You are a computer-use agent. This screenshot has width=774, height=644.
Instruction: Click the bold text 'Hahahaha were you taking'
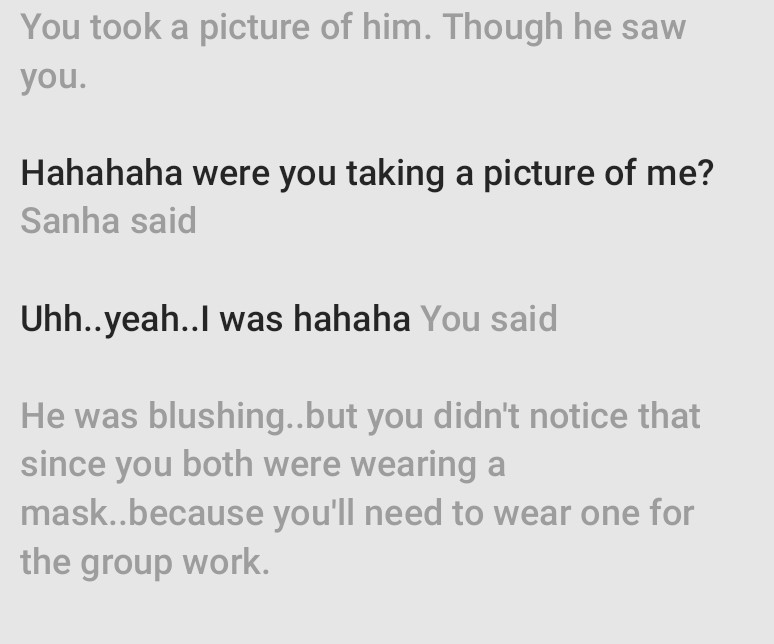(x=232, y=174)
